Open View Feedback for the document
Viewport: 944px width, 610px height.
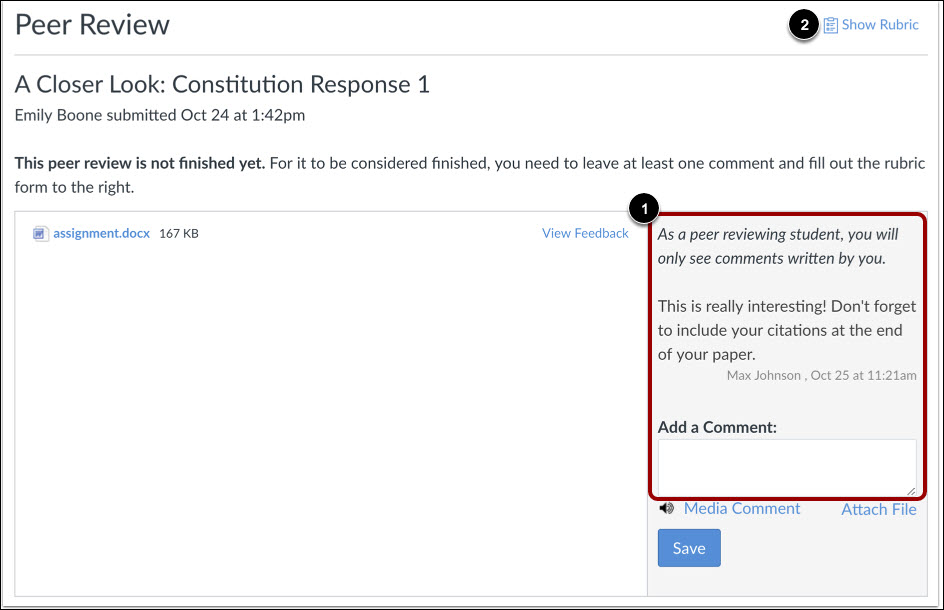tap(585, 232)
